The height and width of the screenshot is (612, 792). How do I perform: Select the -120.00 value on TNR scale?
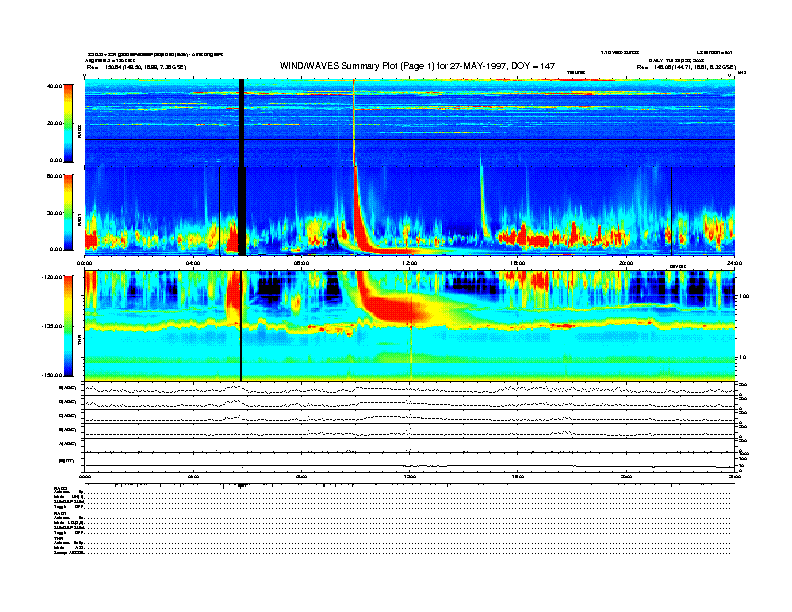(52, 277)
